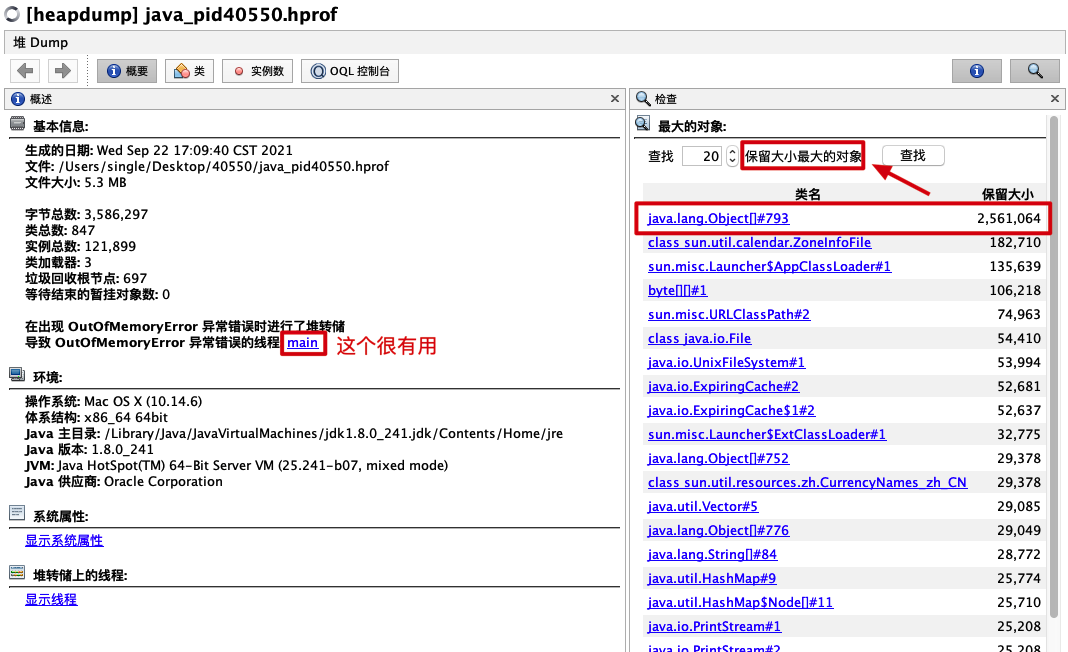This screenshot has width=1068, height=652.
Task: Open sun.misc.URLClassPath#2 entry
Action: click(x=729, y=314)
